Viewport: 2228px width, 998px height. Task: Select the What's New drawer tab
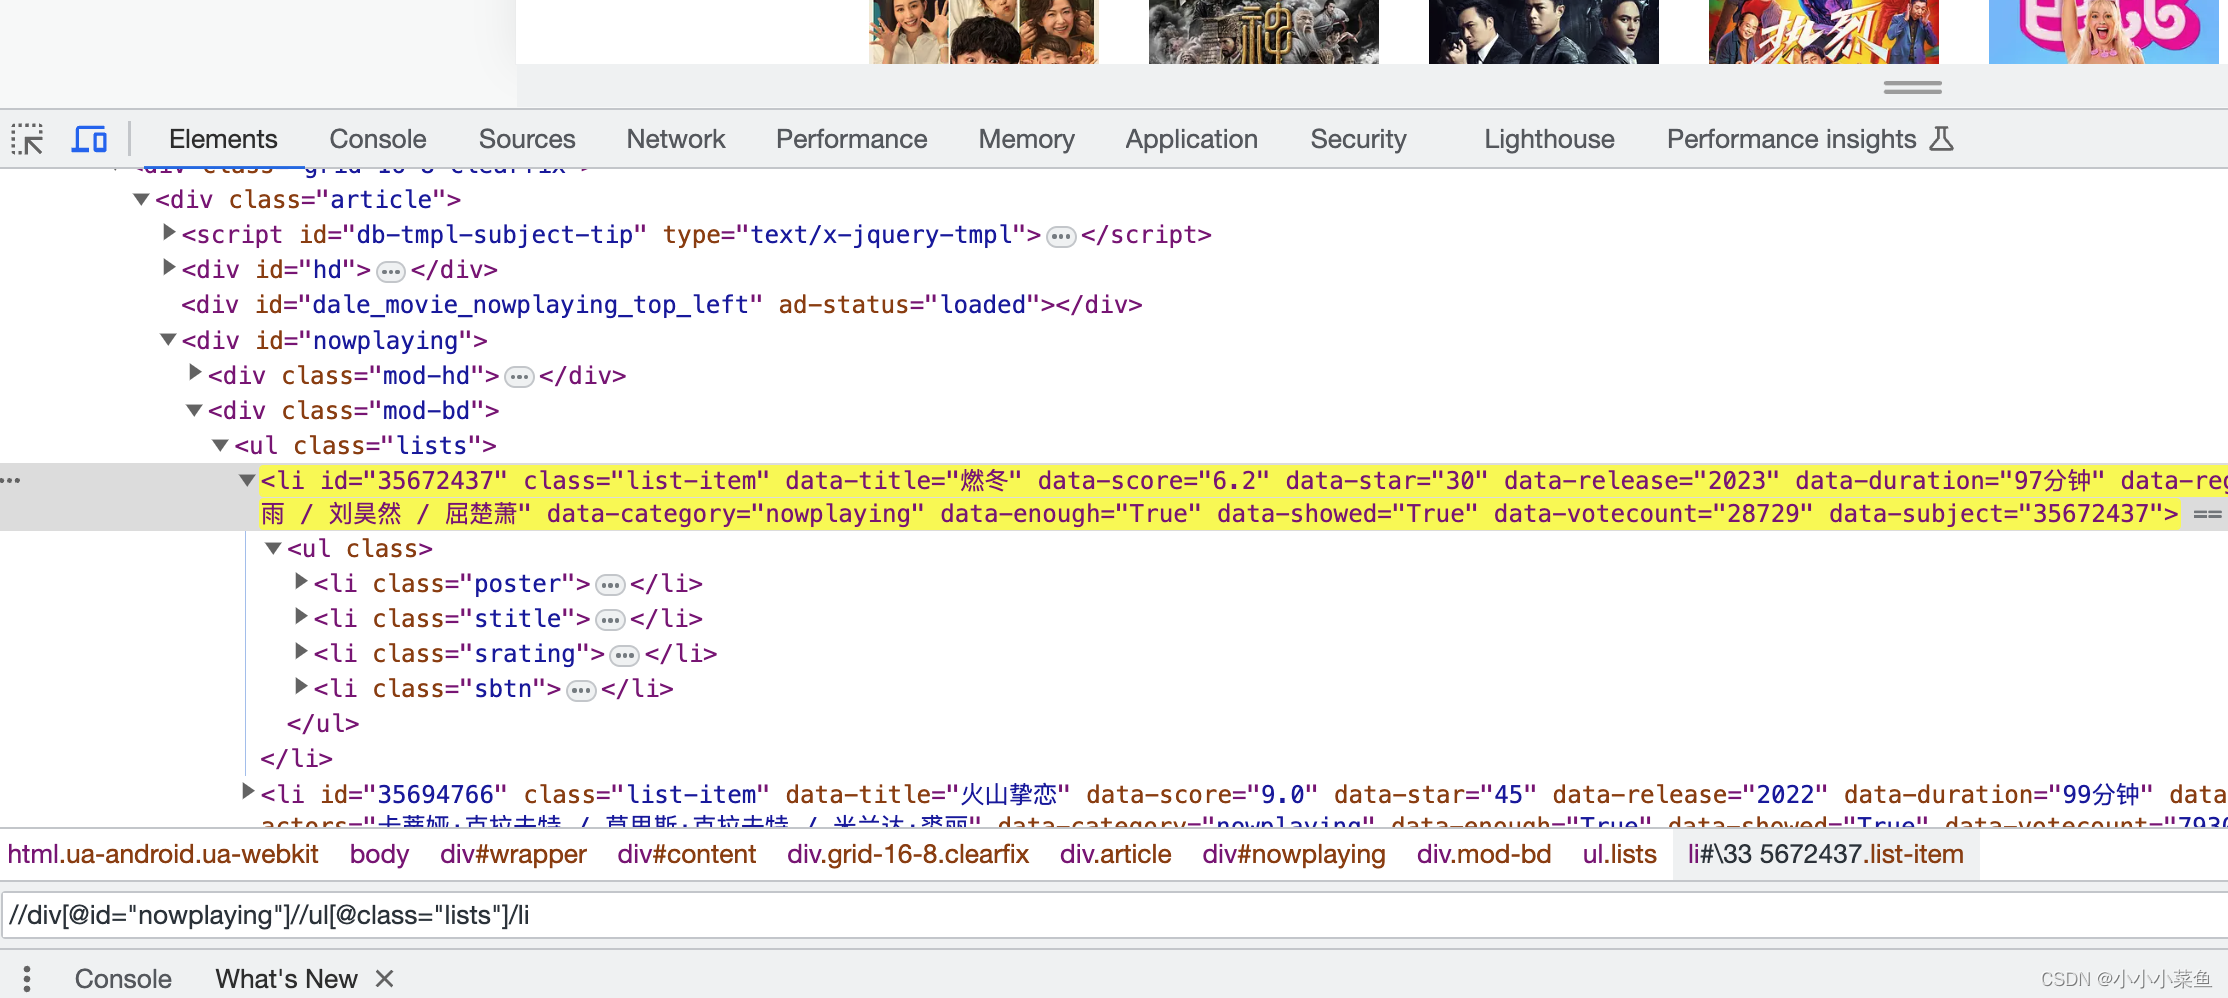point(287,978)
